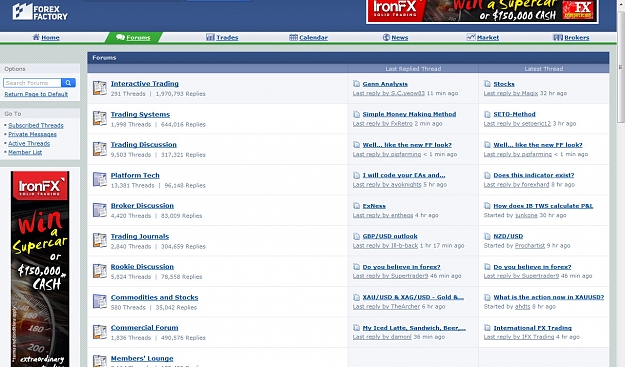
Task: Open the Gann Analysis thread
Action: [x=385, y=84]
